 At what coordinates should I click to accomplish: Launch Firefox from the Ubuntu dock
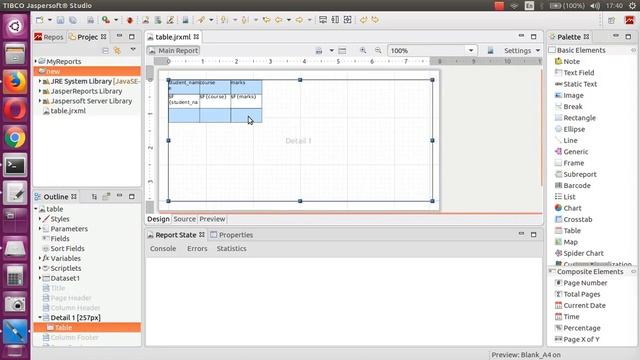pyautogui.click(x=15, y=82)
